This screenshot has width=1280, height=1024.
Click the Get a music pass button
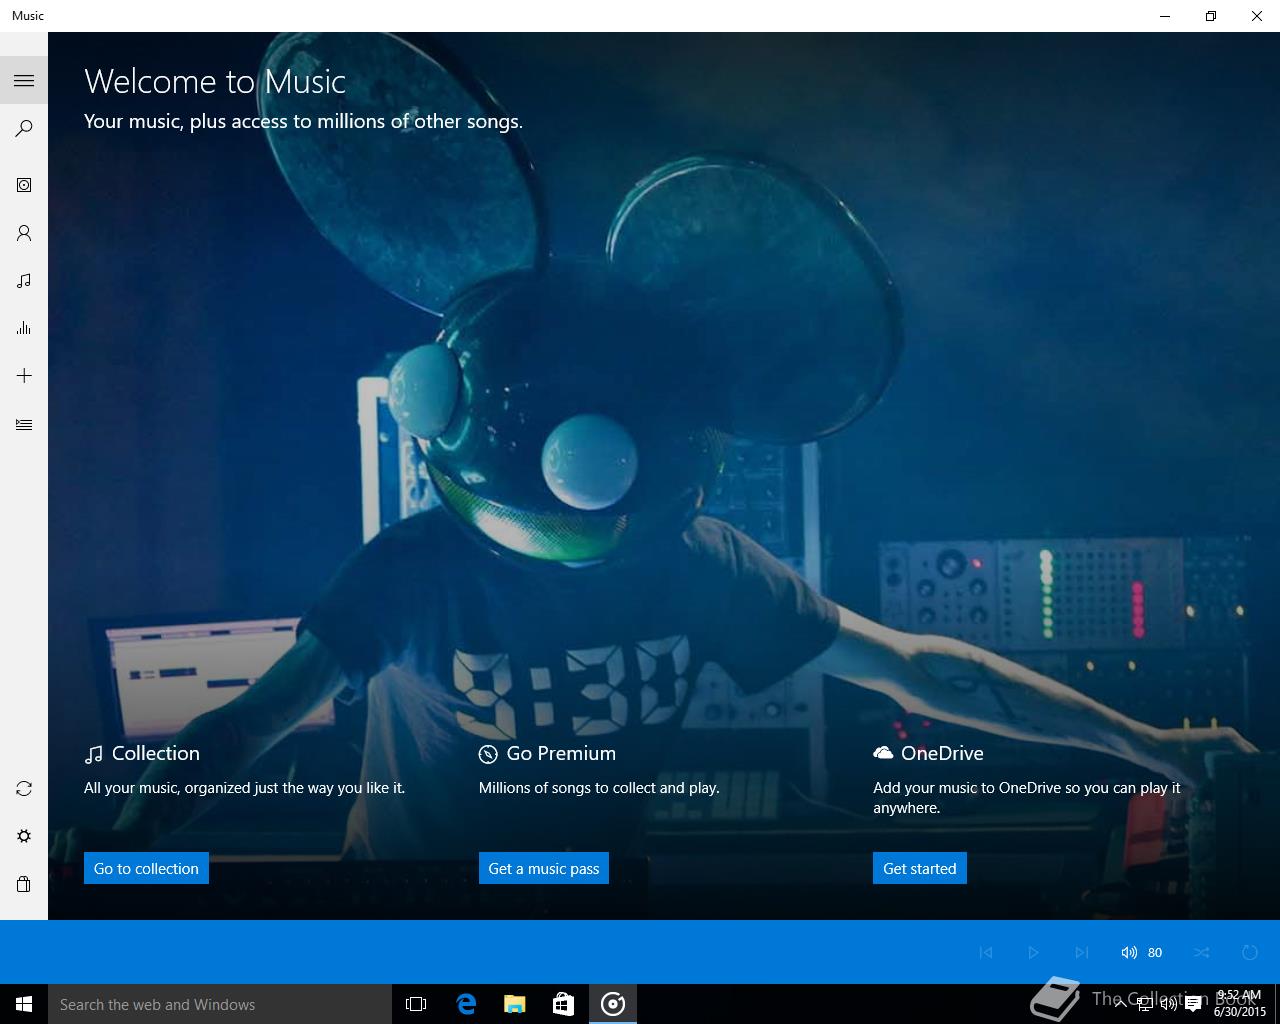[543, 868]
